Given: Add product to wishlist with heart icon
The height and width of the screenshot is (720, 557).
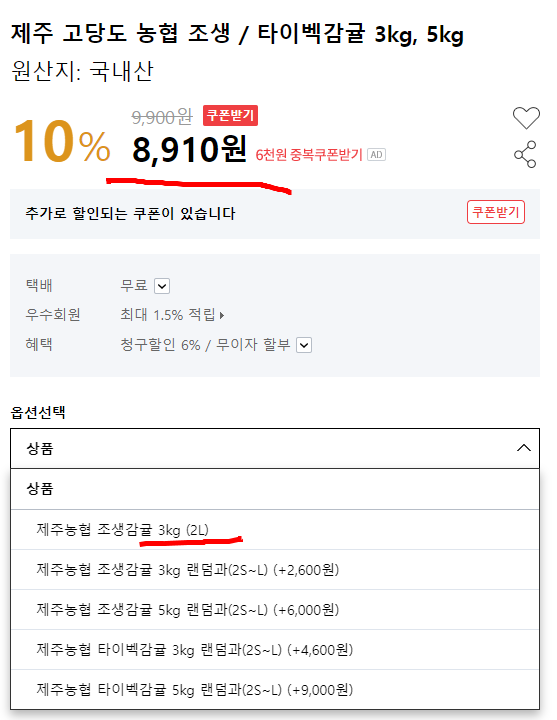Looking at the screenshot, I should (x=526, y=118).
